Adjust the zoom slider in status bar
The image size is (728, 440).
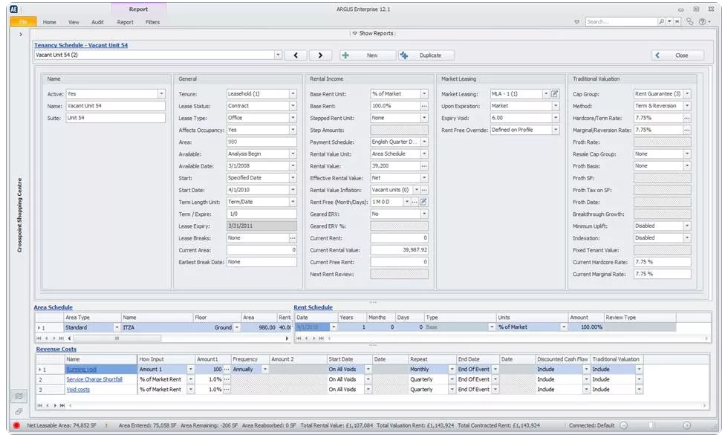tap(651, 425)
